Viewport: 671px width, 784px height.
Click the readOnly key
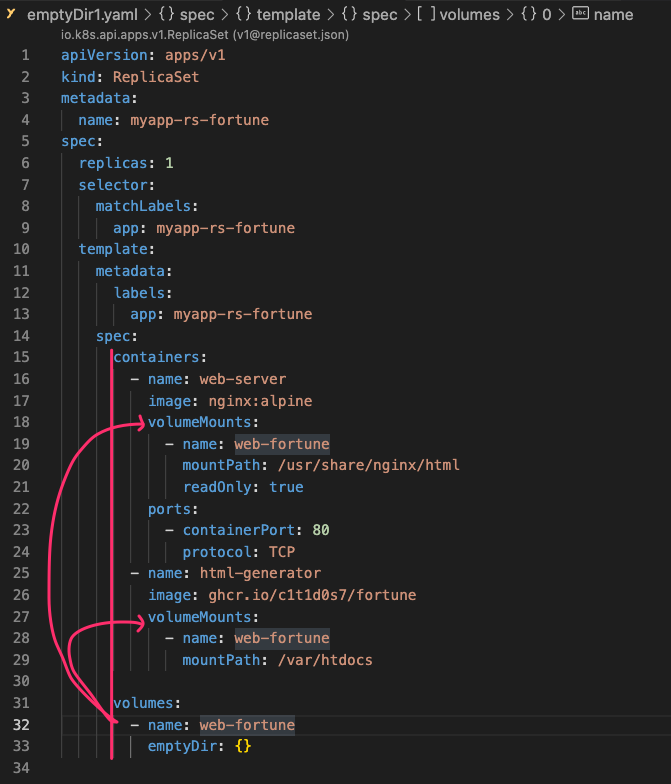coord(217,487)
